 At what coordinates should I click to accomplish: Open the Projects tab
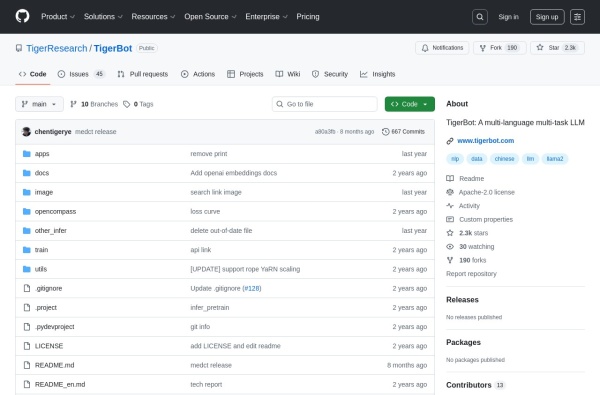coord(245,74)
